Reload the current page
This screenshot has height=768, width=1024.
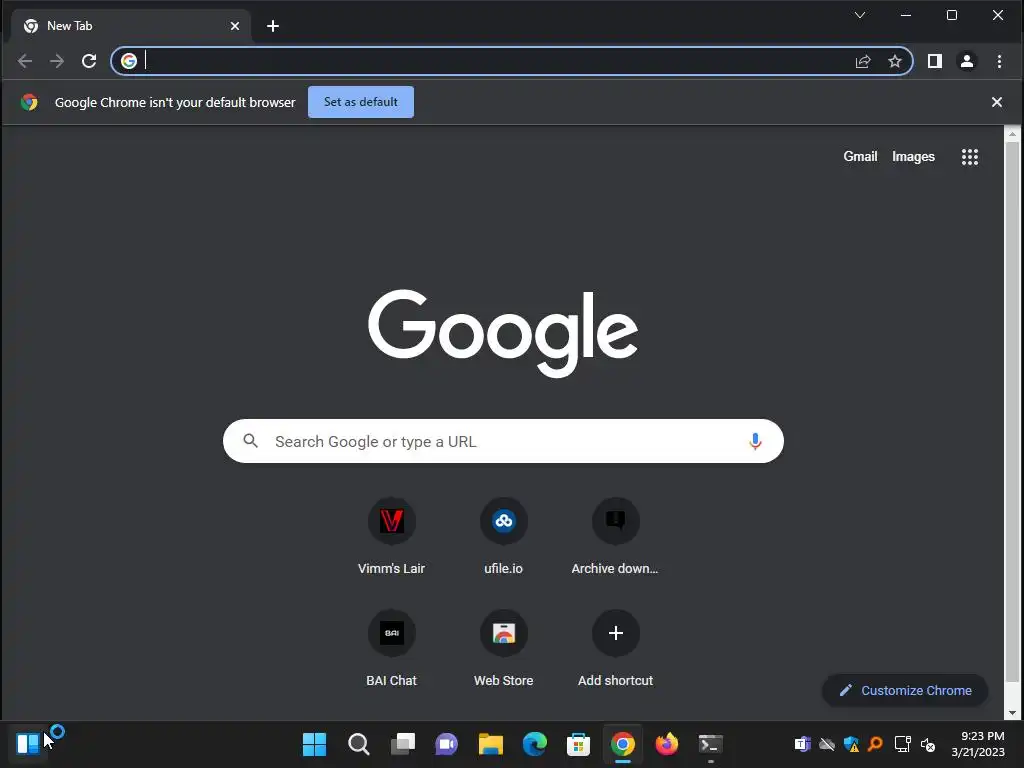tap(89, 61)
